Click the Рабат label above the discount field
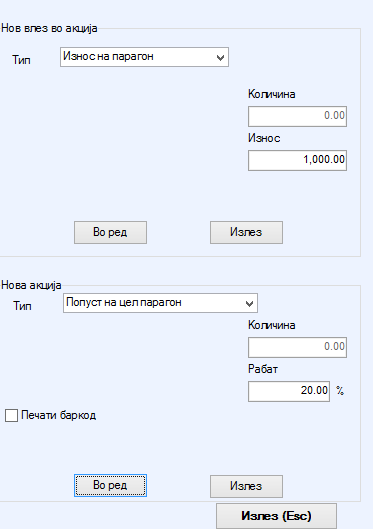Image resolution: width=373 pixels, height=529 pixels. click(263, 369)
